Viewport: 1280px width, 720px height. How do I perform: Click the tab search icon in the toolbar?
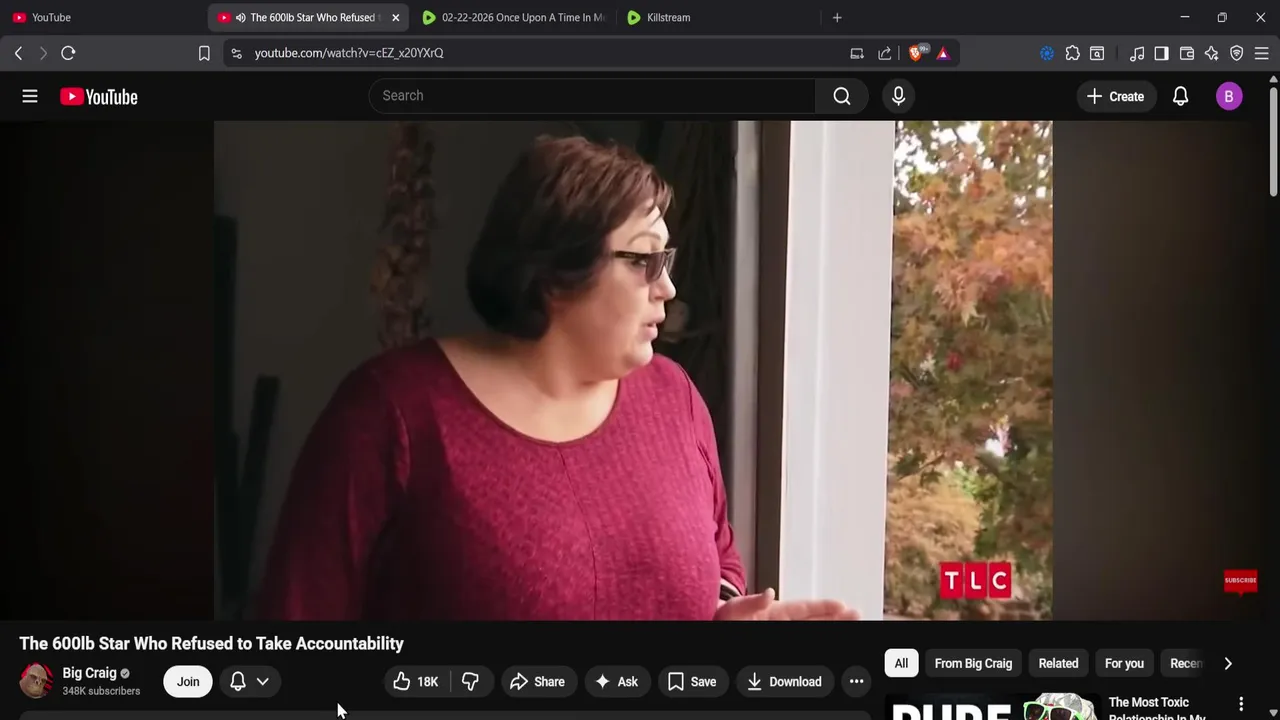point(1097,53)
